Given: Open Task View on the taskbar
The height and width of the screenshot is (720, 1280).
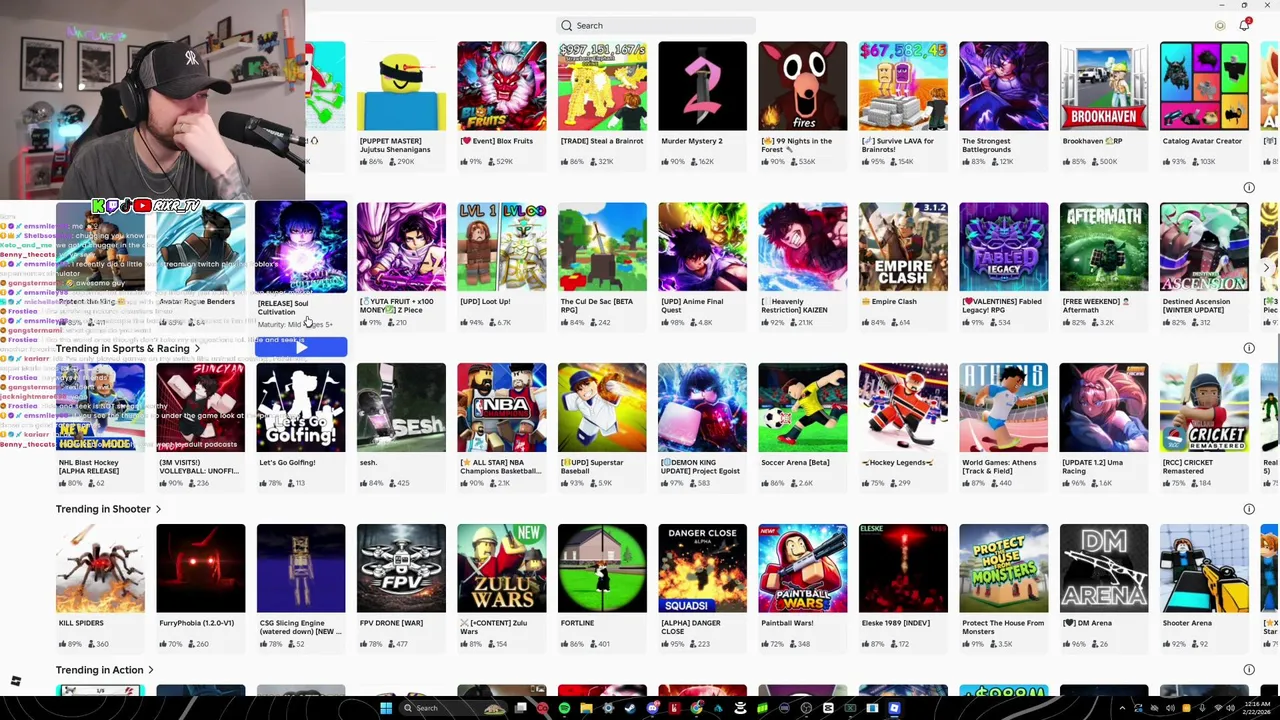Looking at the screenshot, I should pyautogui.click(x=521, y=708).
